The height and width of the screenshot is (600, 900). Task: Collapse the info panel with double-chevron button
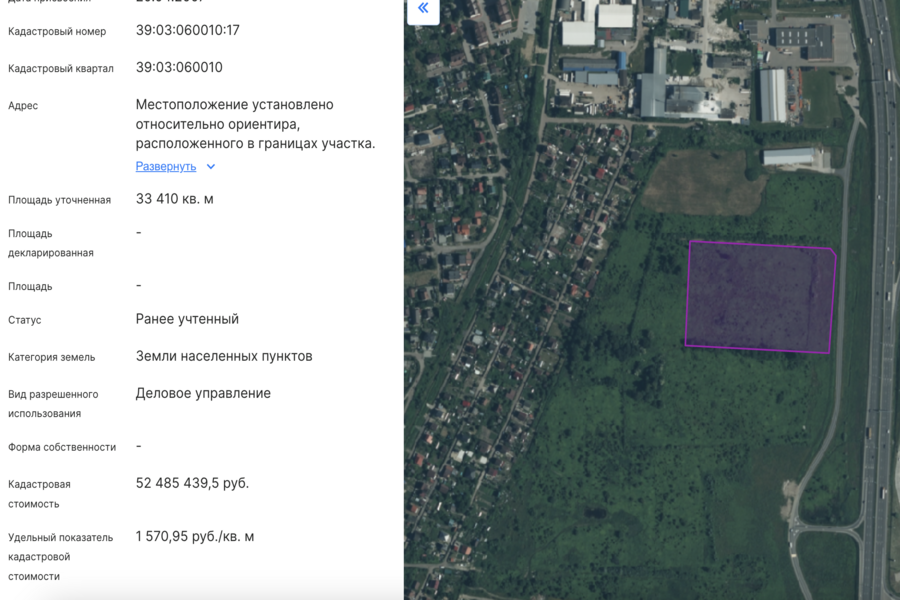(423, 9)
